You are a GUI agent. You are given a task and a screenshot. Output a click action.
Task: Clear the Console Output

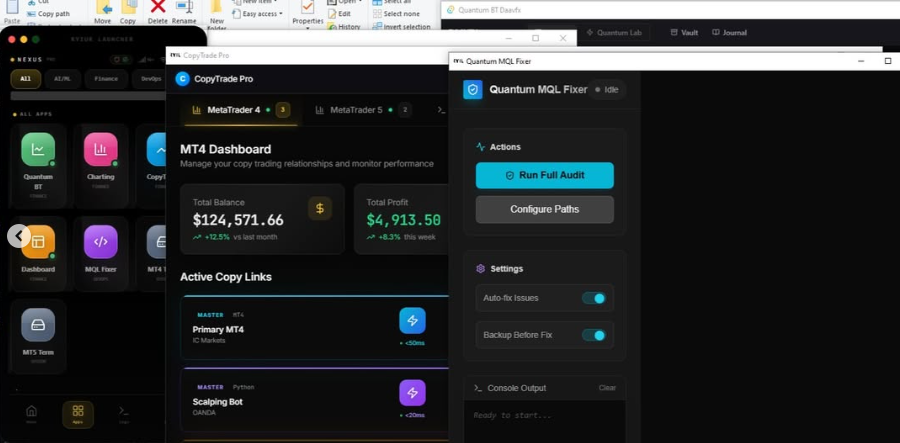[x=607, y=388]
